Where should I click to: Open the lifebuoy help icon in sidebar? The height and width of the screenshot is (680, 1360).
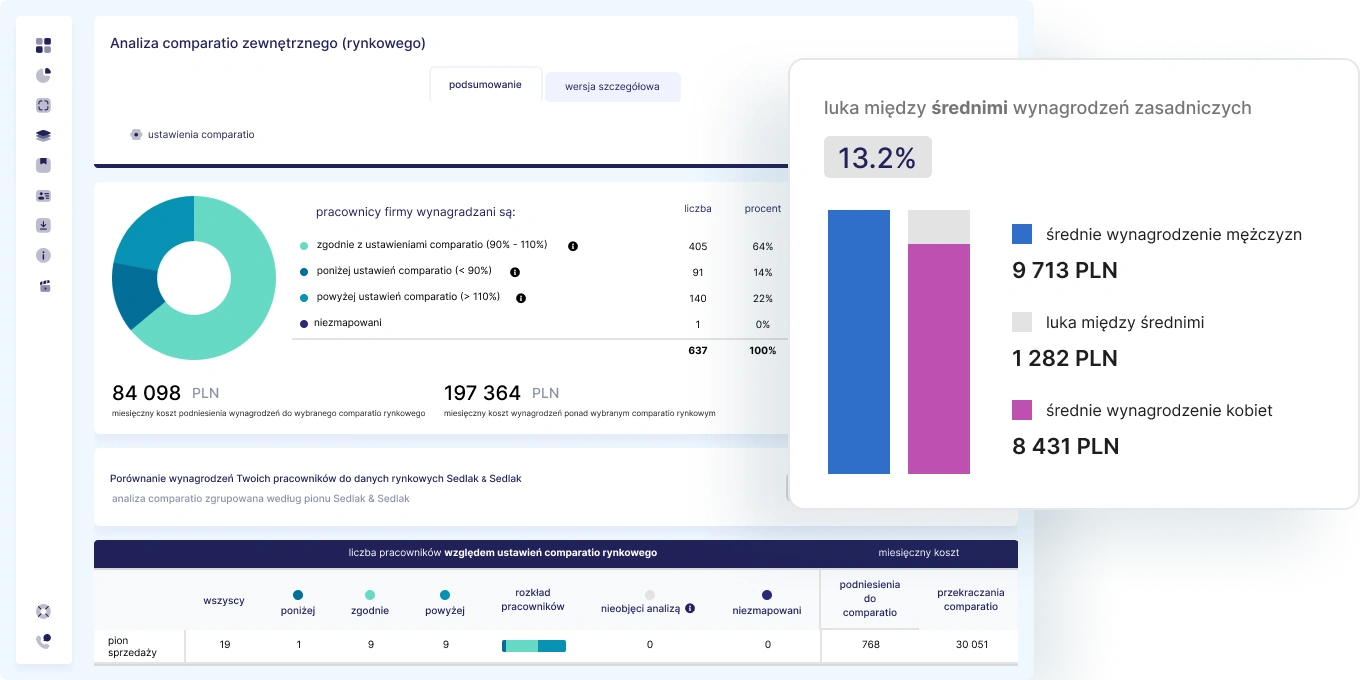43,611
